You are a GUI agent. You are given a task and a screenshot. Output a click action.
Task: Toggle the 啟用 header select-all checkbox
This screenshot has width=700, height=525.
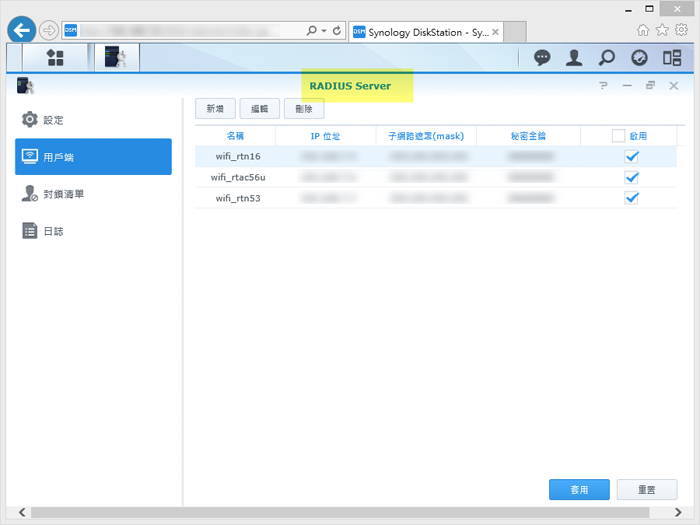click(x=618, y=136)
